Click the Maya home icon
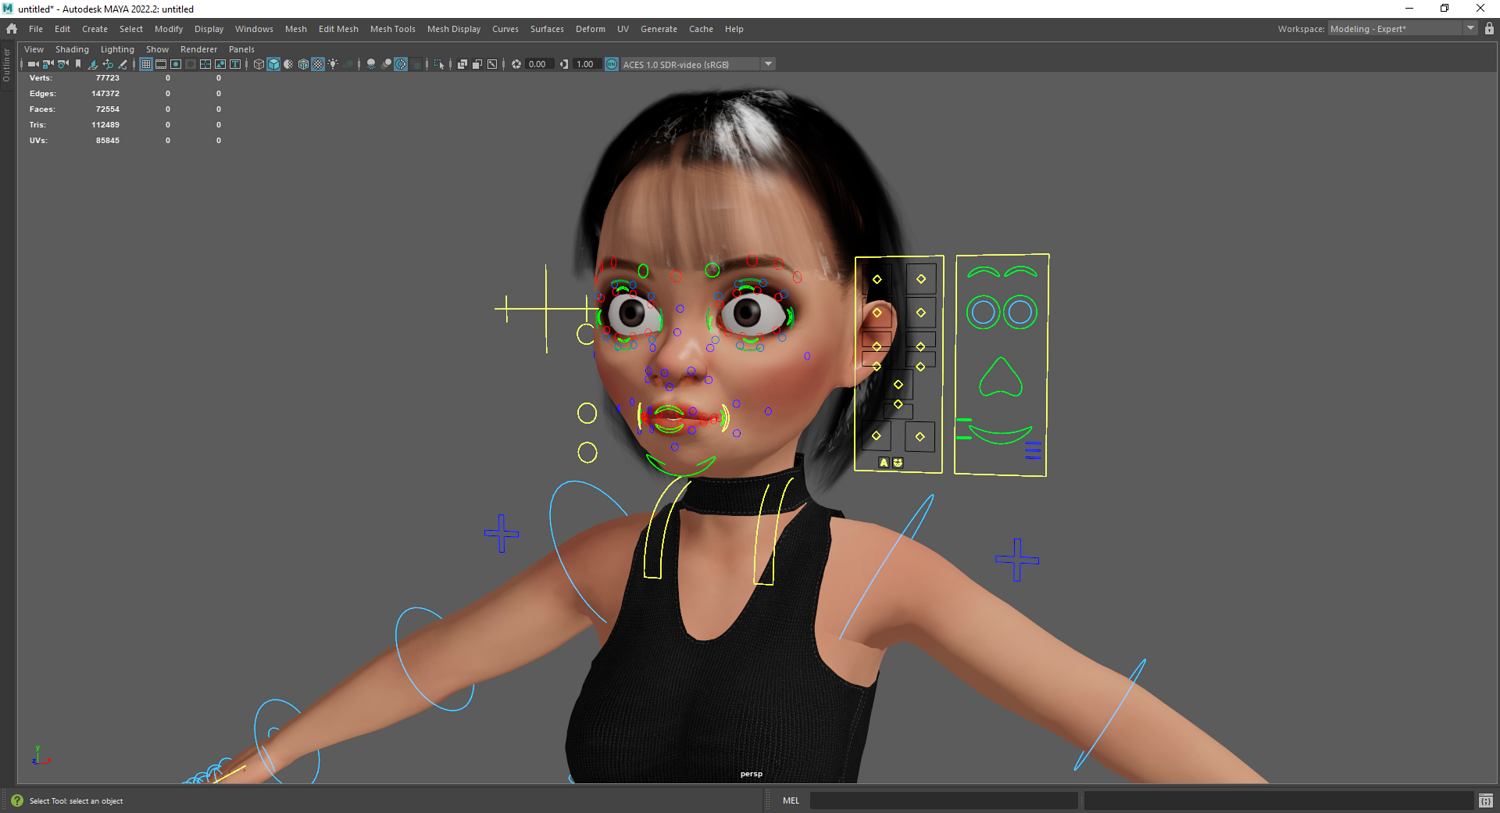Viewport: 1500px width, 813px height. [12, 29]
